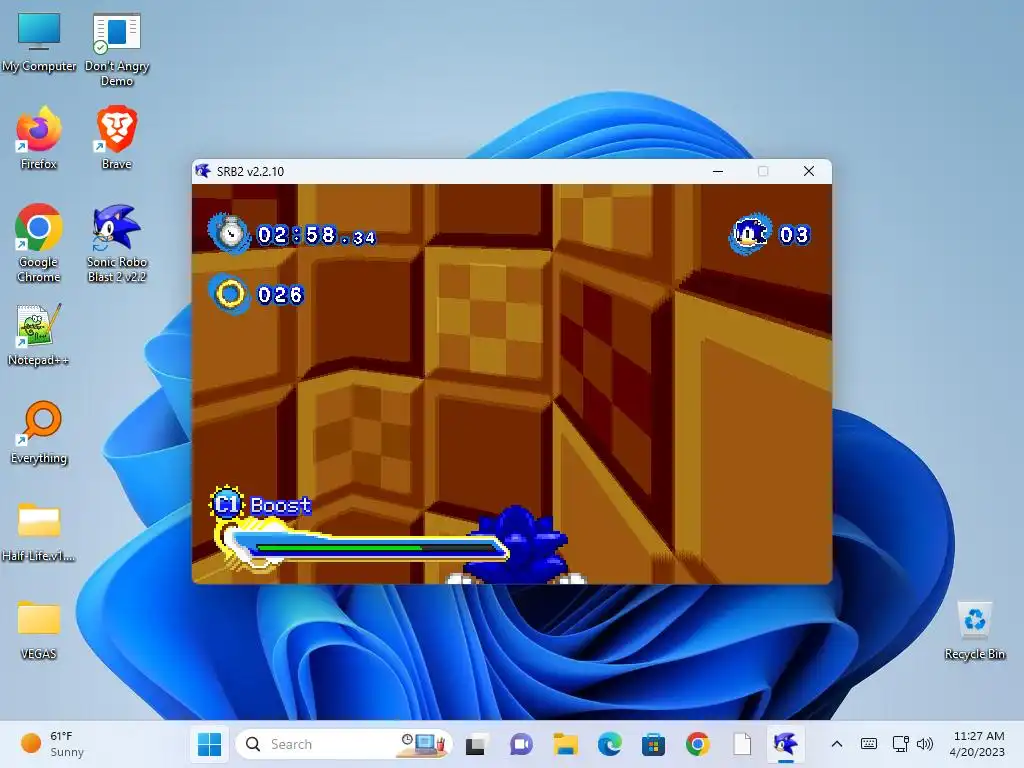Viewport: 1024px width, 768px height.
Task: Launch Microsoft Edge from taskbar
Action: pyautogui.click(x=609, y=744)
